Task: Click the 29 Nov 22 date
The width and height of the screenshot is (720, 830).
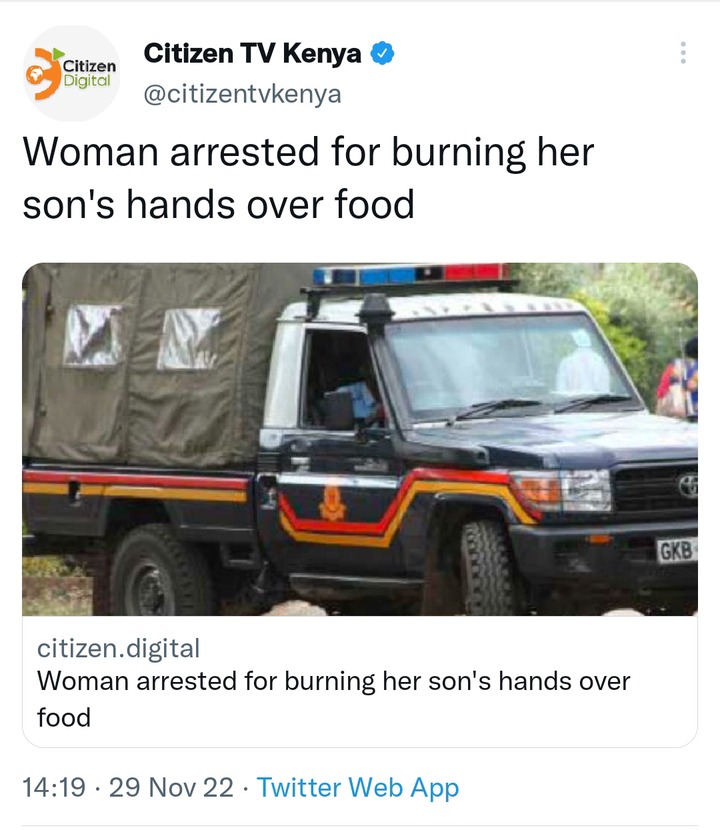Action: 171,787
